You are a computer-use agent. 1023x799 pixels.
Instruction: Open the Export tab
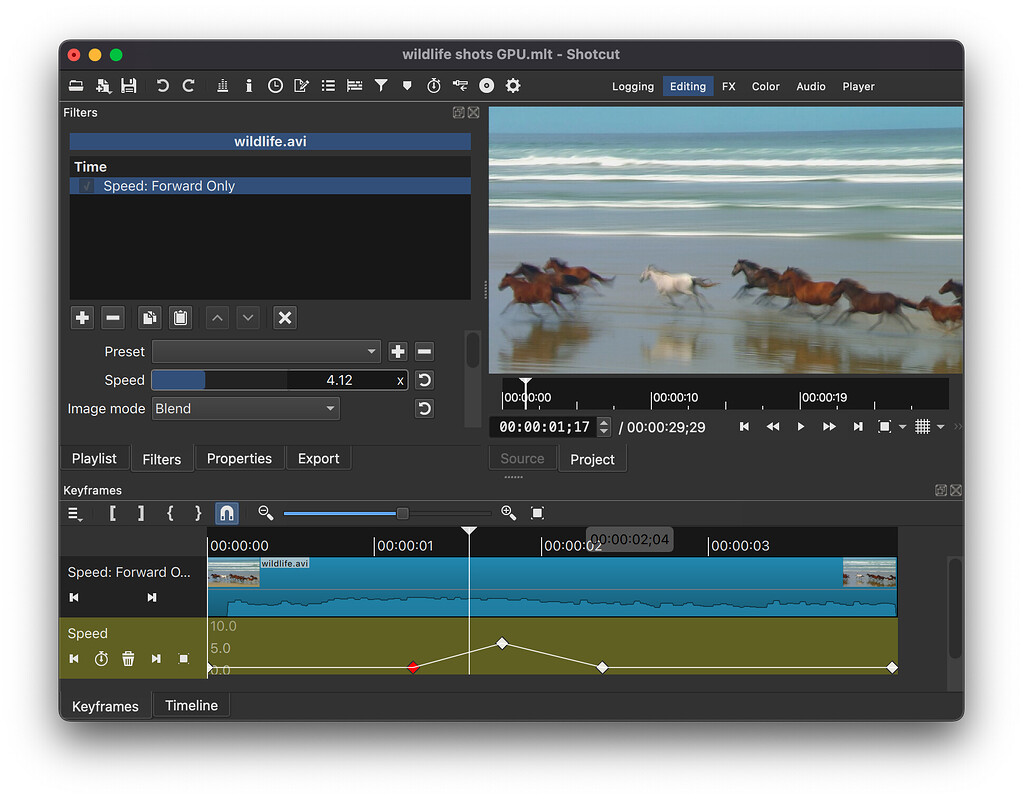tap(318, 458)
